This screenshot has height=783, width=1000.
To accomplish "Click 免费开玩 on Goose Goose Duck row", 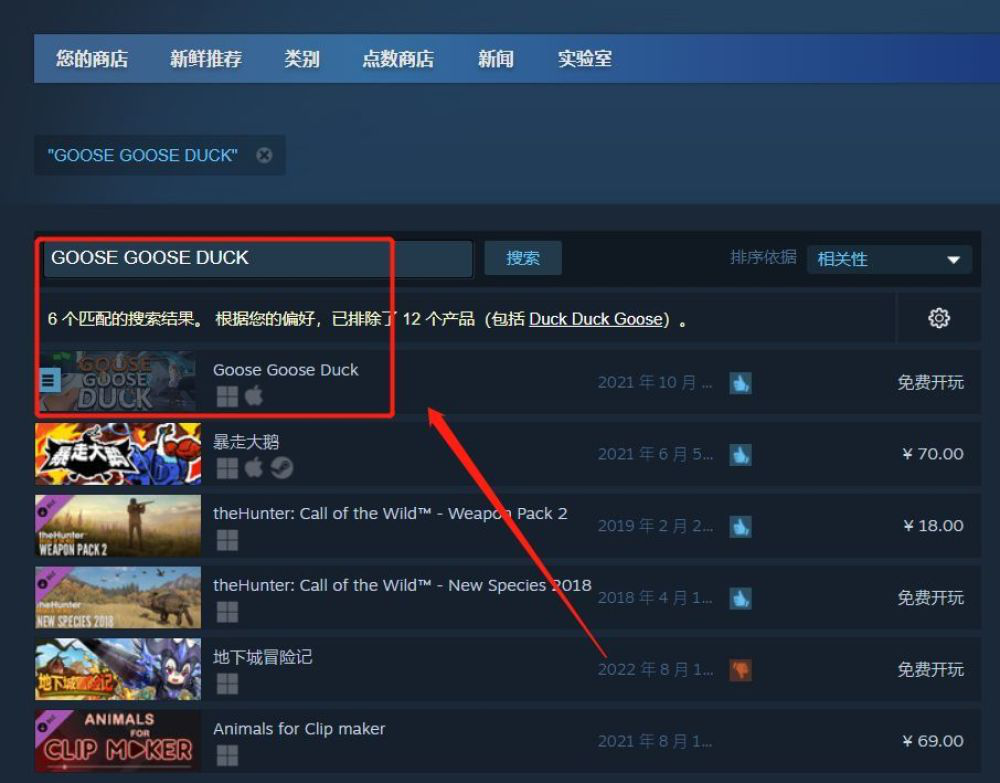I will tap(930, 383).
